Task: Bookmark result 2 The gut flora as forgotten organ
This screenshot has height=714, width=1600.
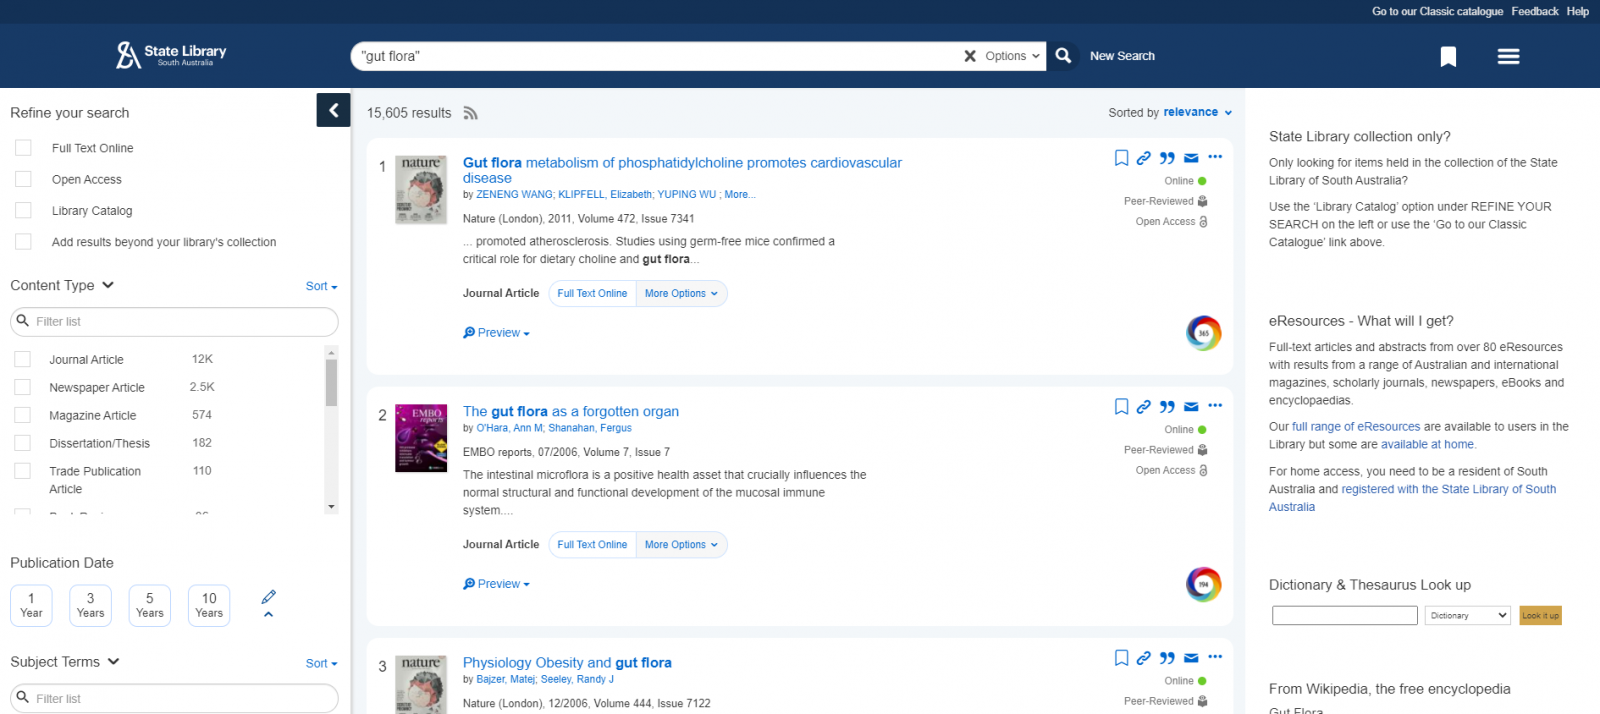Action: [x=1121, y=407]
